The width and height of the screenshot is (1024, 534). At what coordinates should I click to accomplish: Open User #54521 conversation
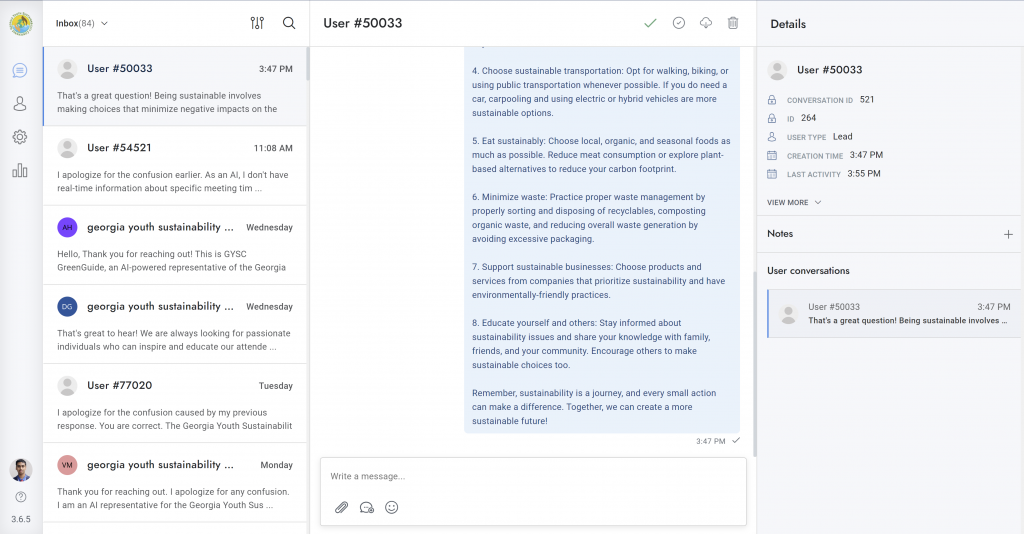coord(175,165)
